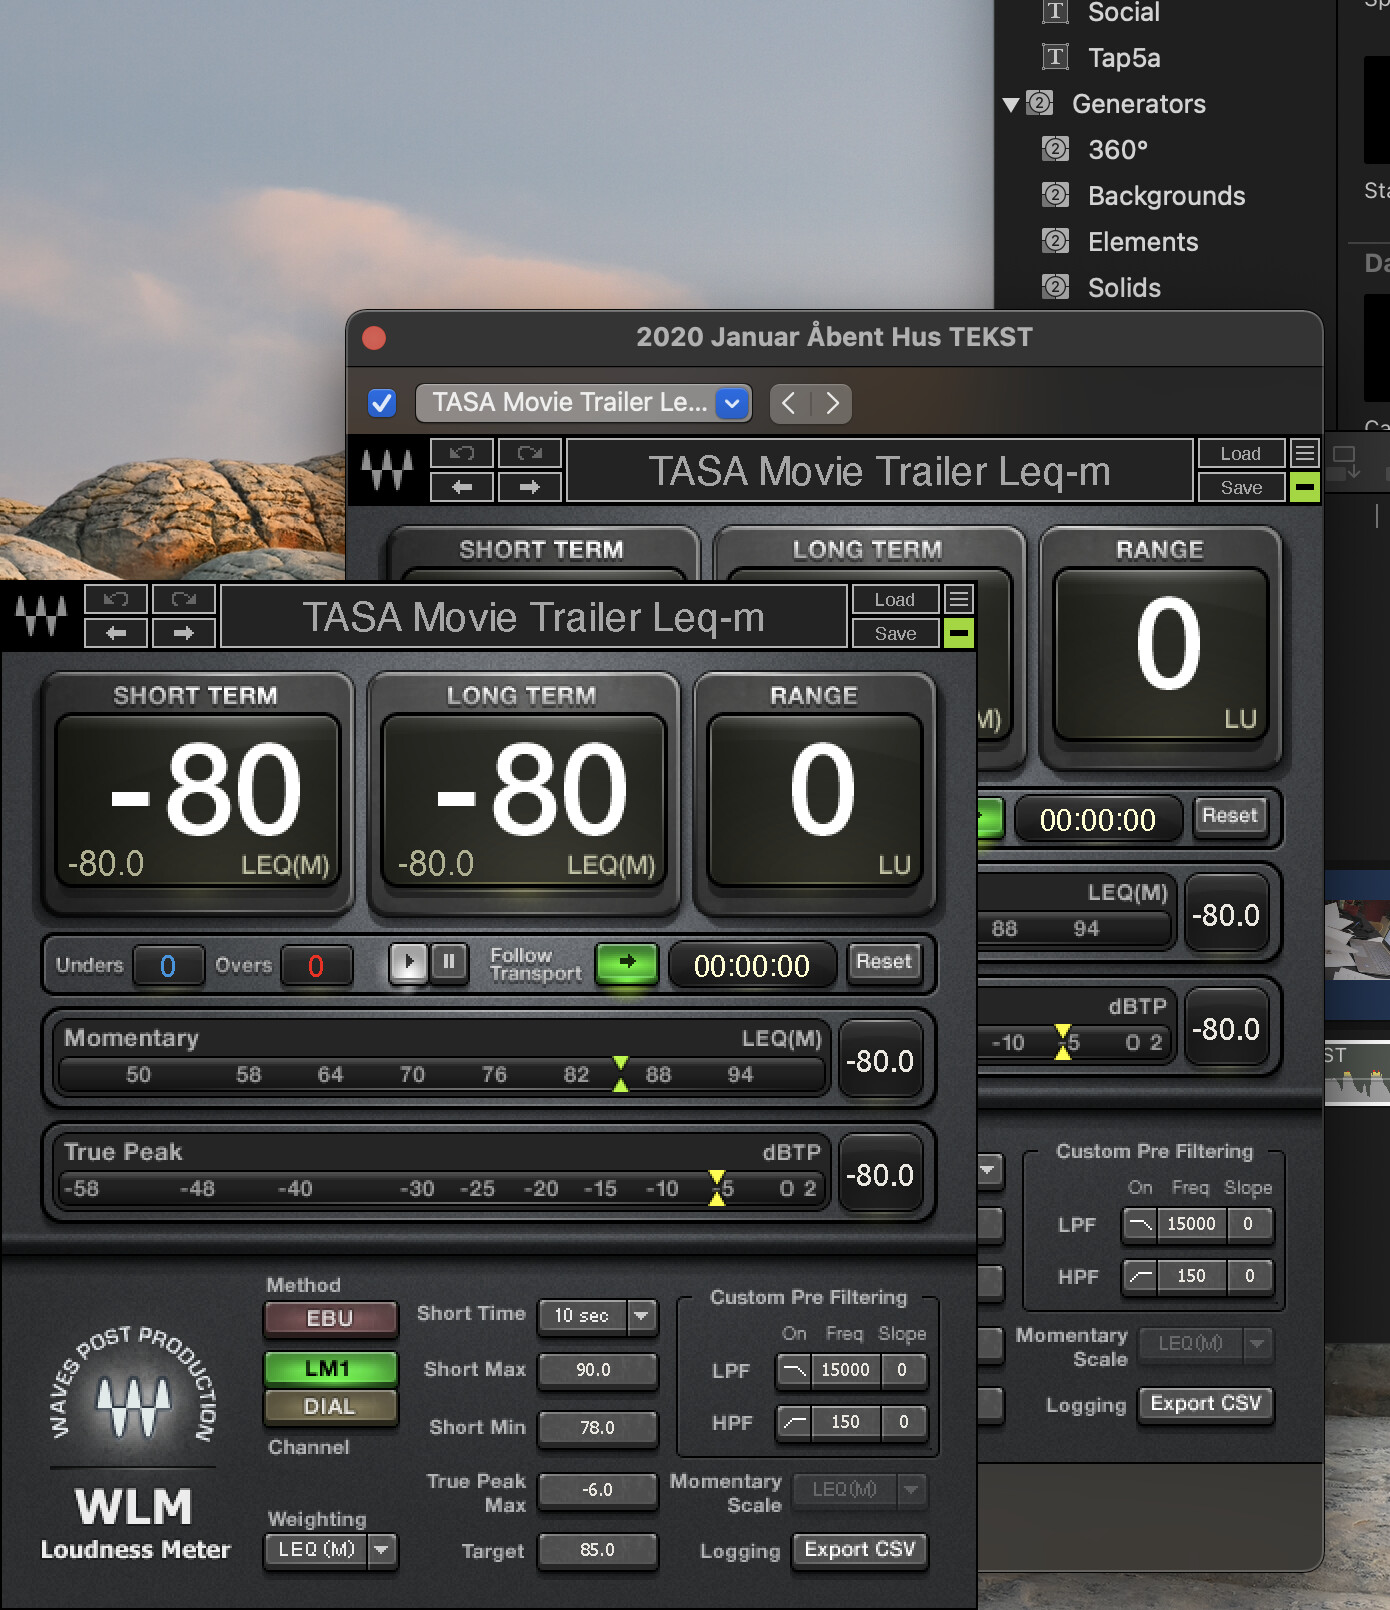Click the Target value field 85.0

click(x=597, y=1549)
